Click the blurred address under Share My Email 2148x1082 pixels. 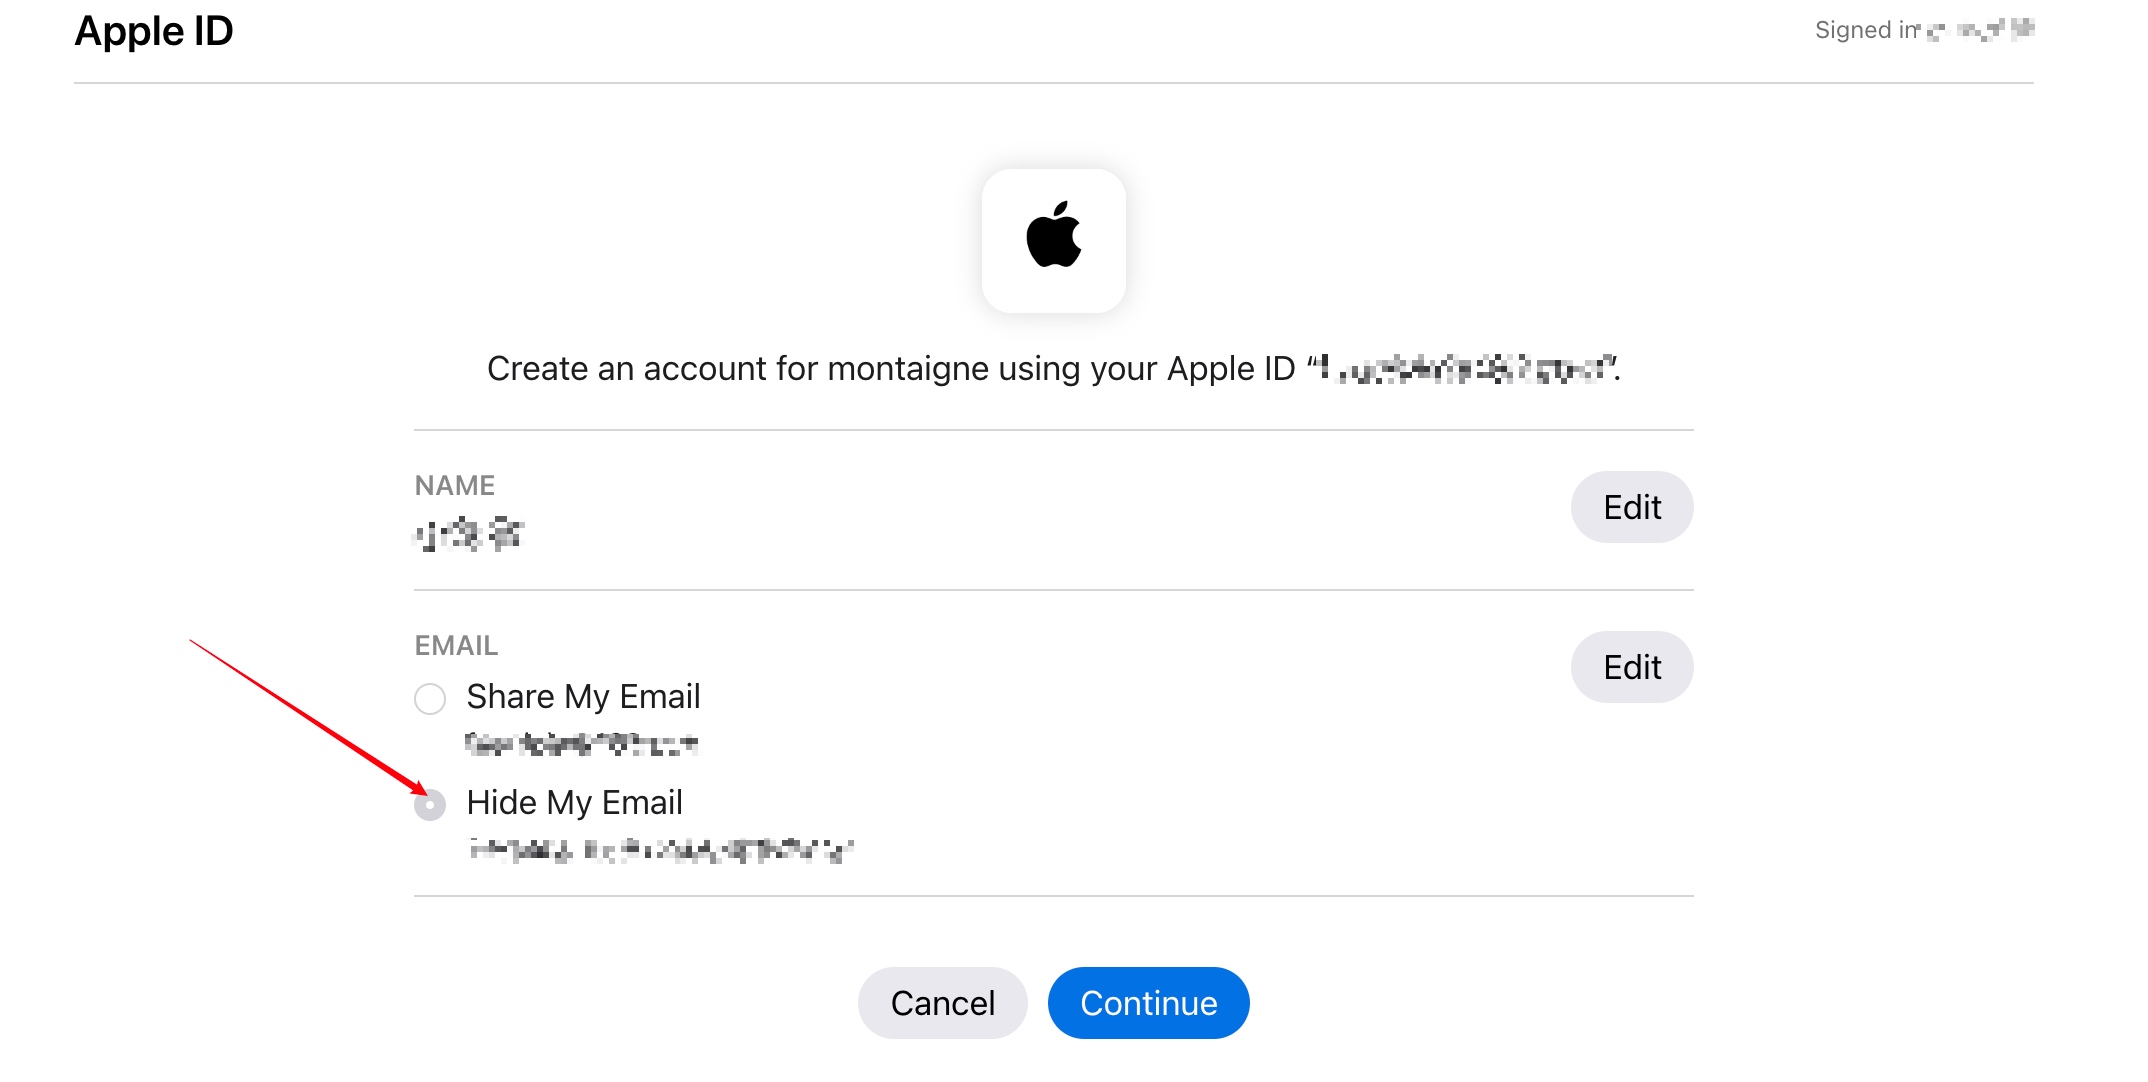[x=581, y=743]
